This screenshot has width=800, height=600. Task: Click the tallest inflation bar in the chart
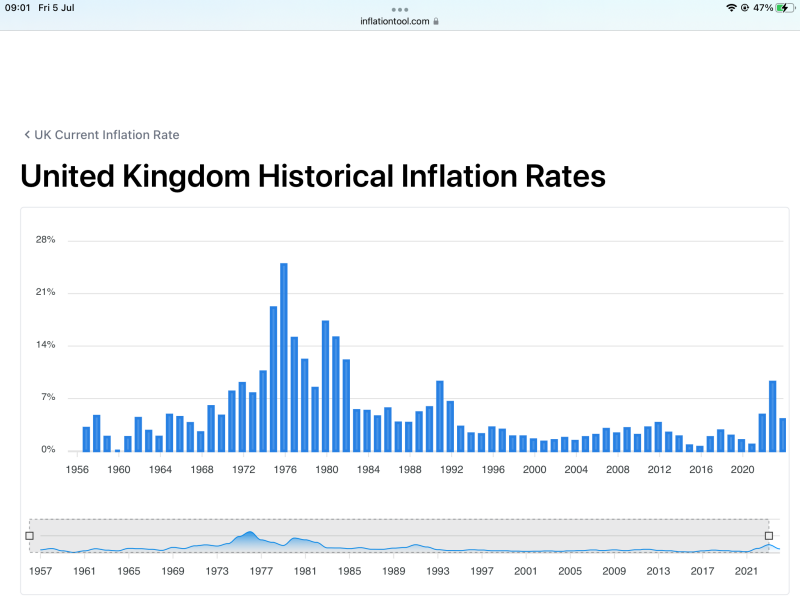284,356
